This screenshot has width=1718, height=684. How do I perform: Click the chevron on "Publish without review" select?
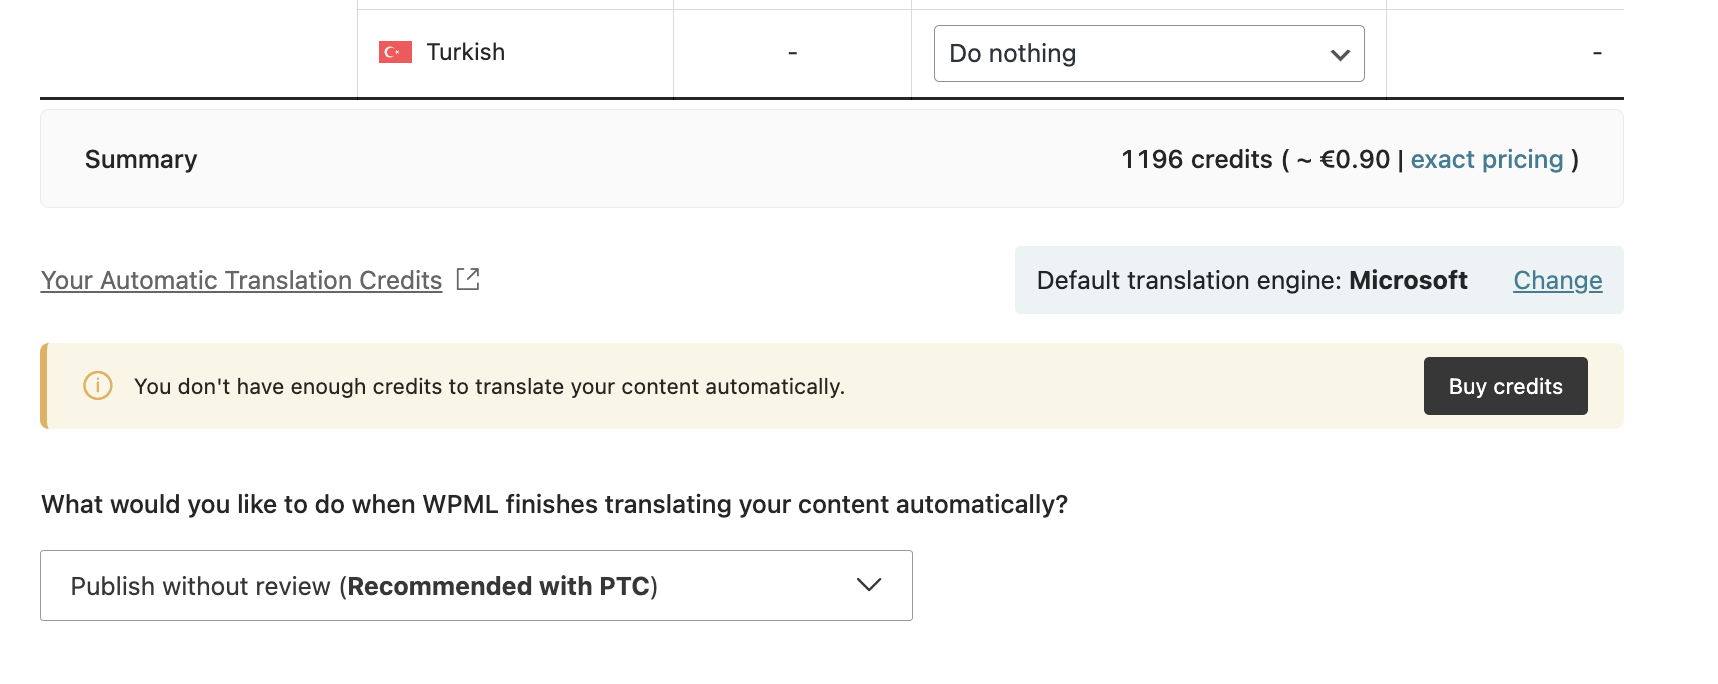coord(869,585)
